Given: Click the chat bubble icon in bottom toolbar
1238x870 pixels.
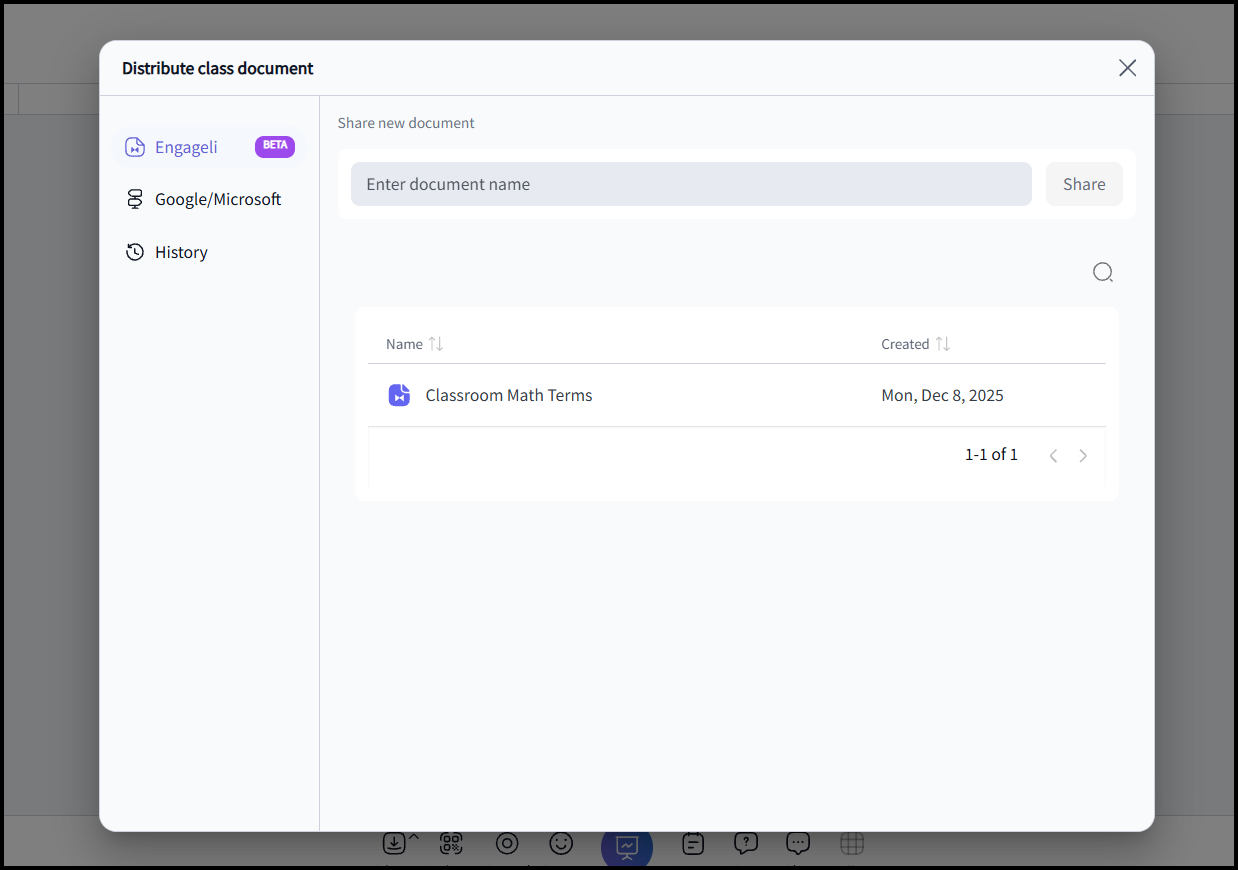Looking at the screenshot, I should 797,844.
